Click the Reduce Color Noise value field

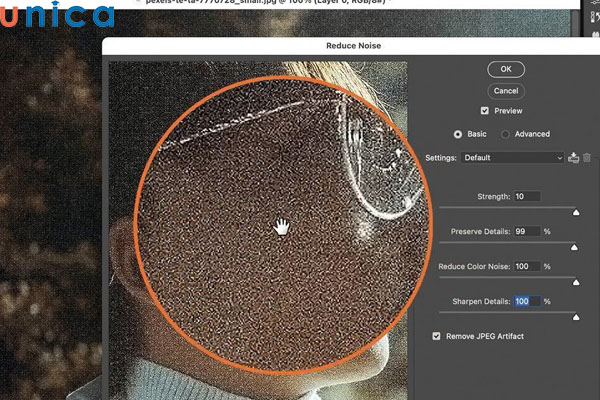click(526, 266)
